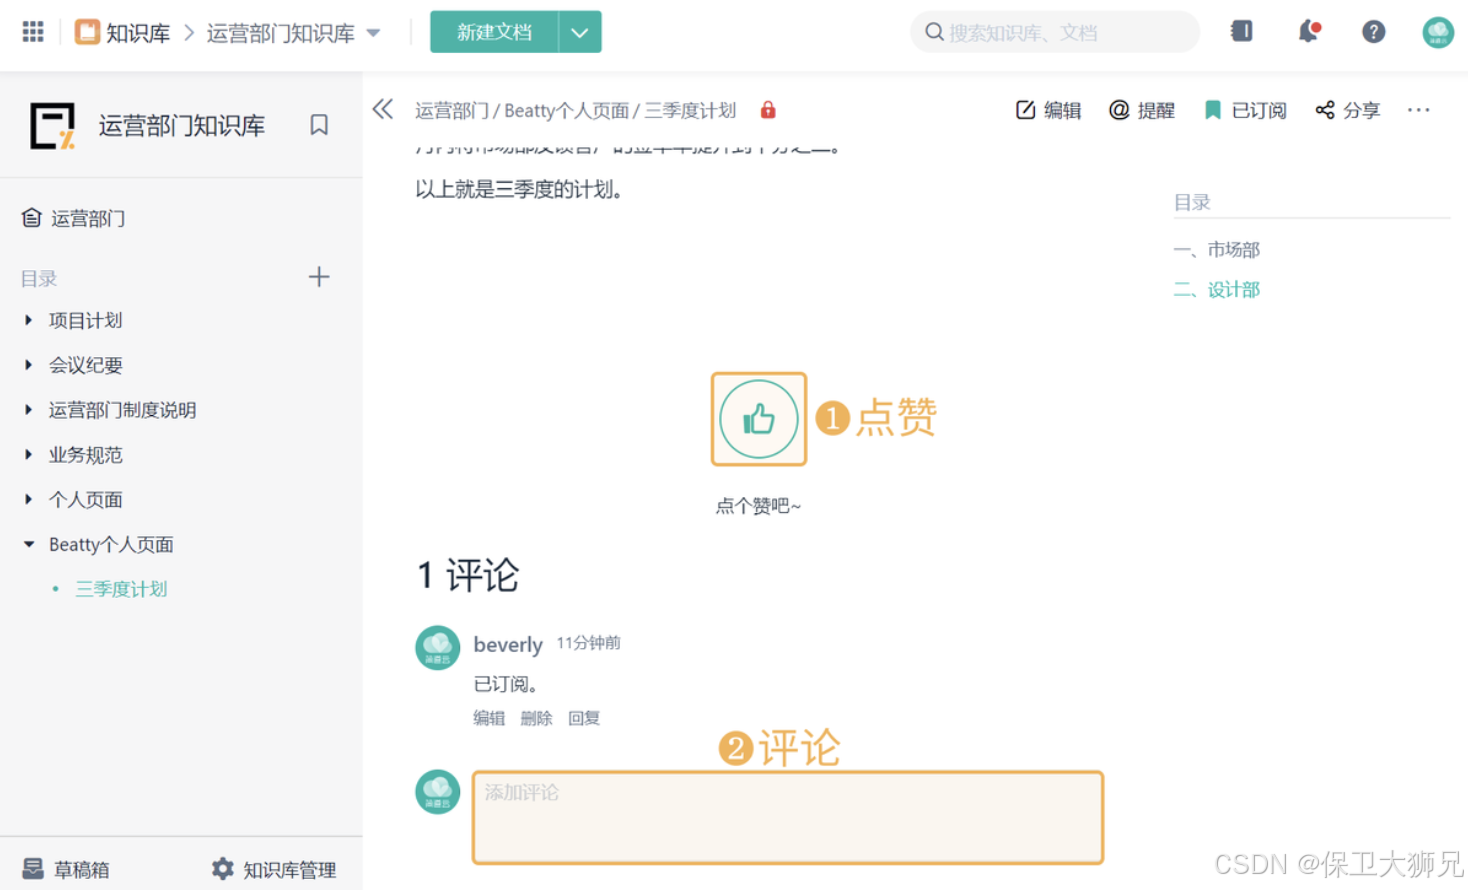Viewport: 1468px width, 890px height.
Task: Open the notifications bell
Action: click(x=1308, y=31)
